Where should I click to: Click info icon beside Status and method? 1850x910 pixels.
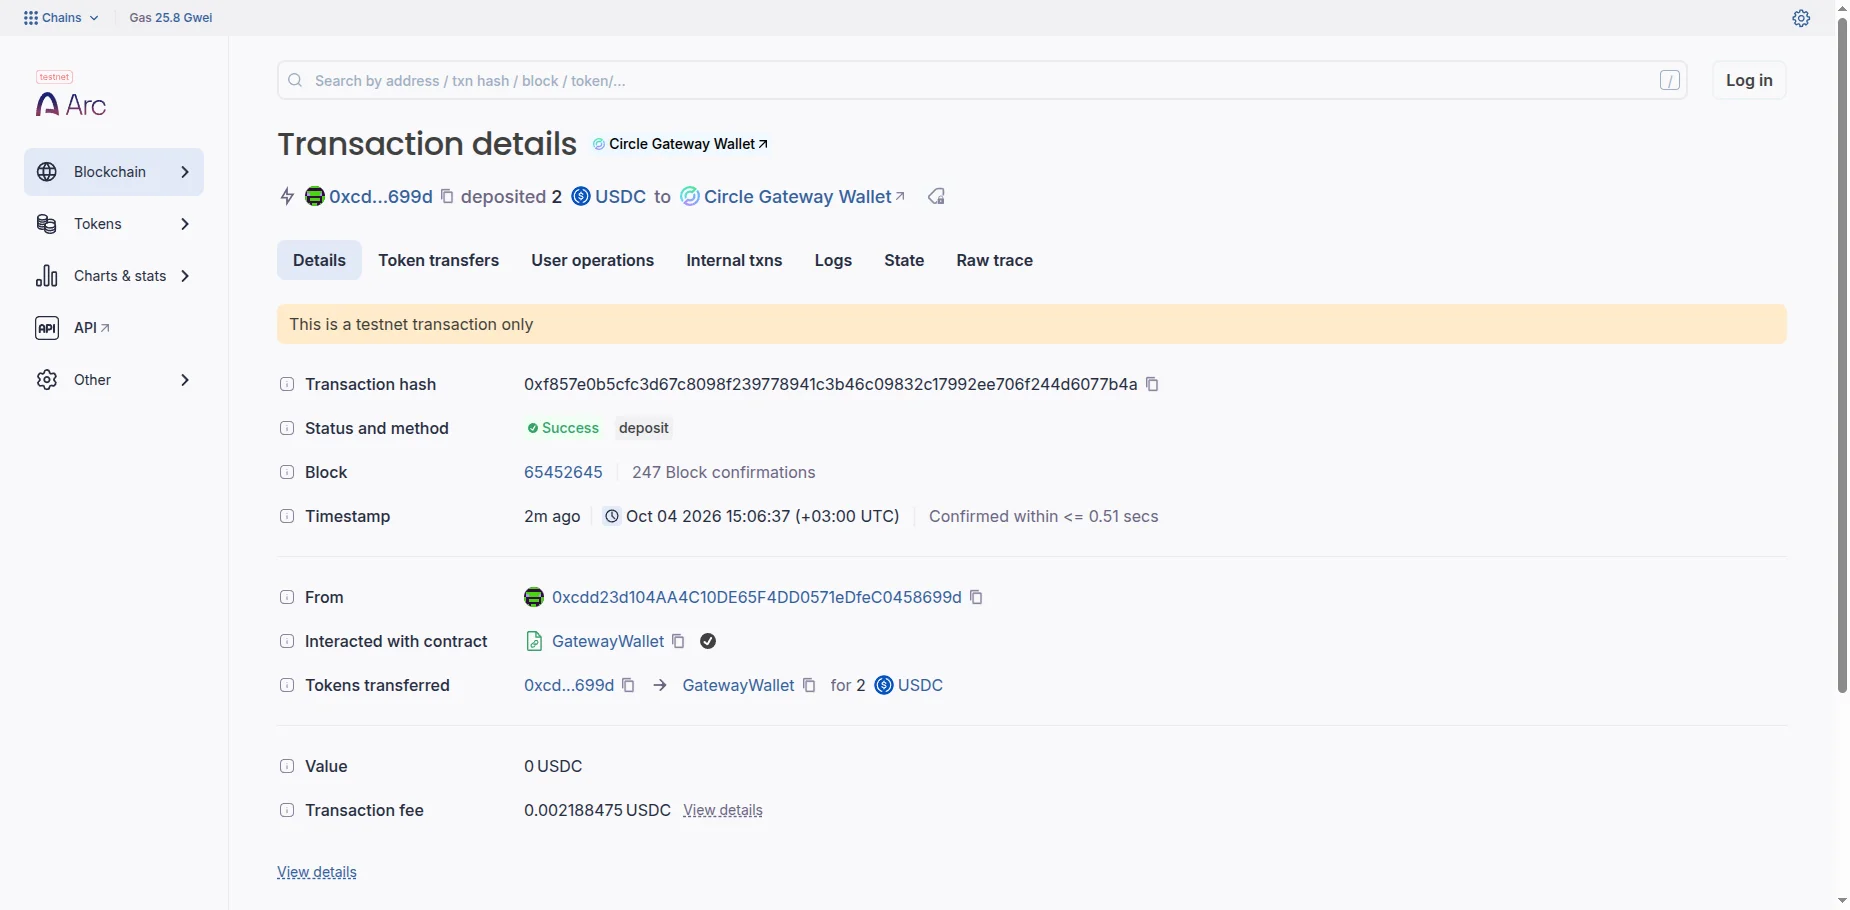287,428
